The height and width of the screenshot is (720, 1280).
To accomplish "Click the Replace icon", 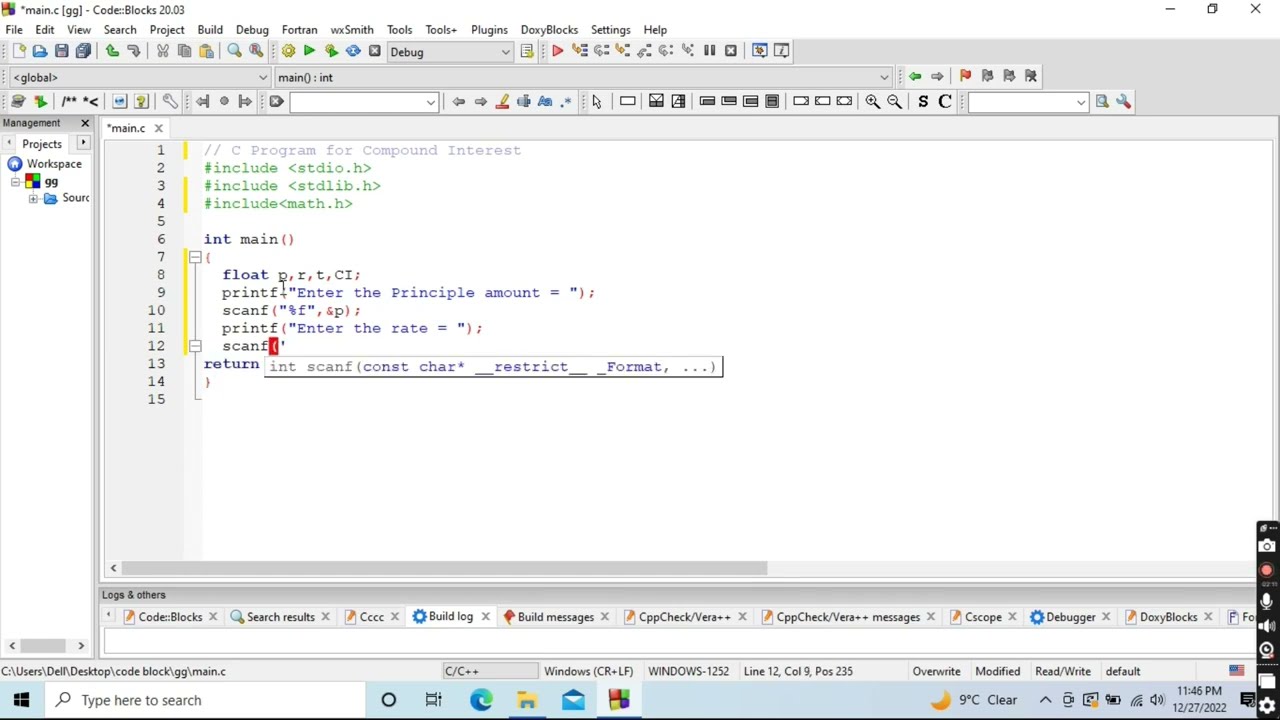I will (256, 51).
